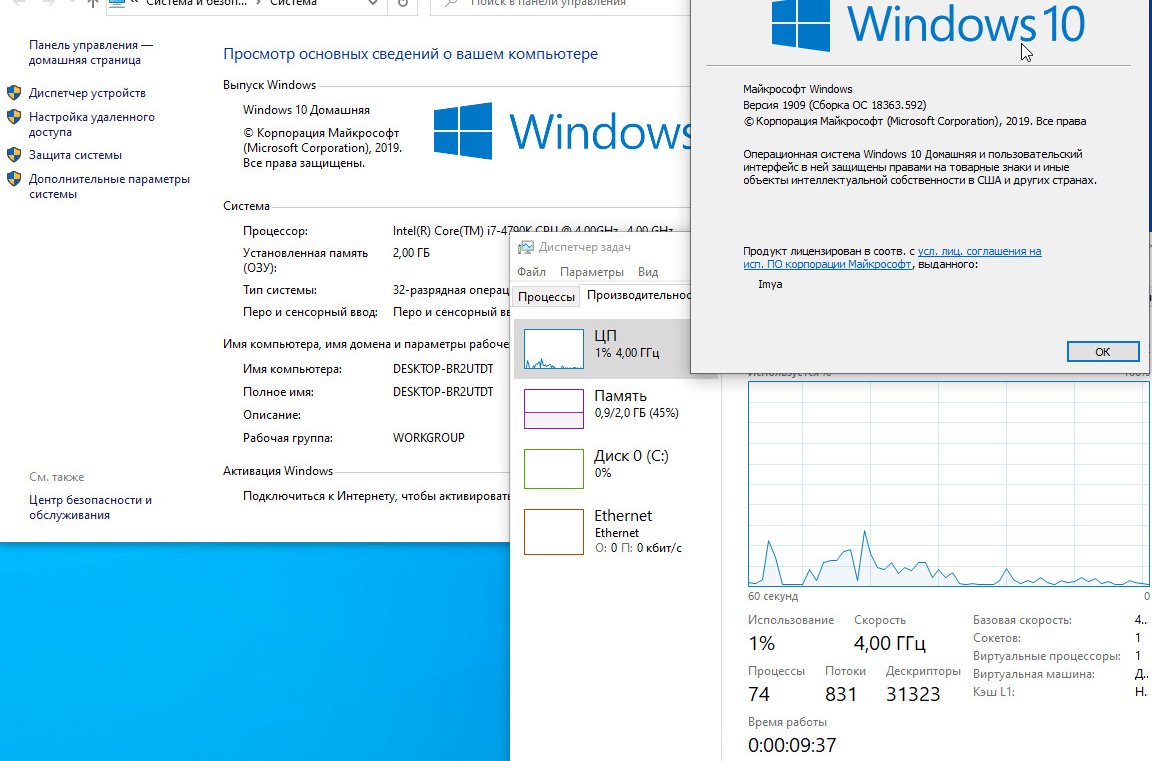Screen dimensions: 1152x761
Task: Click the 60 секунд graph axis label
Action: [773, 596]
